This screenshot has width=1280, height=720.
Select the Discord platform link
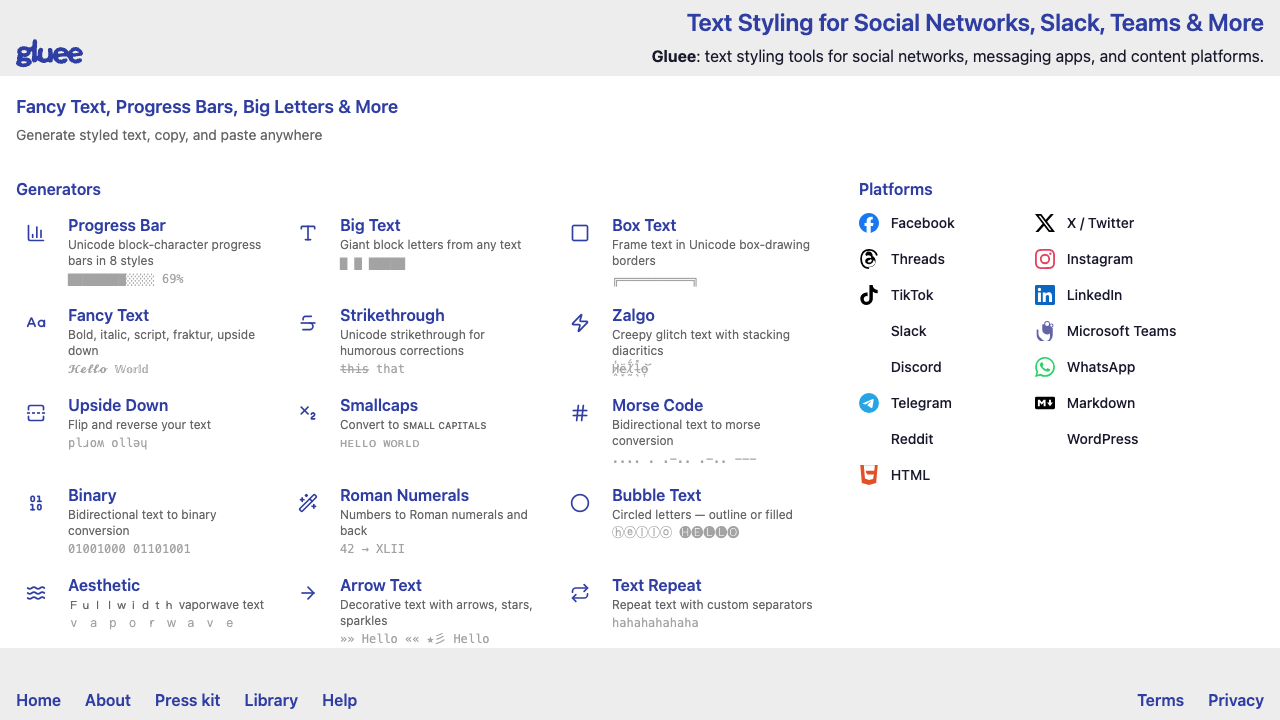coord(916,367)
